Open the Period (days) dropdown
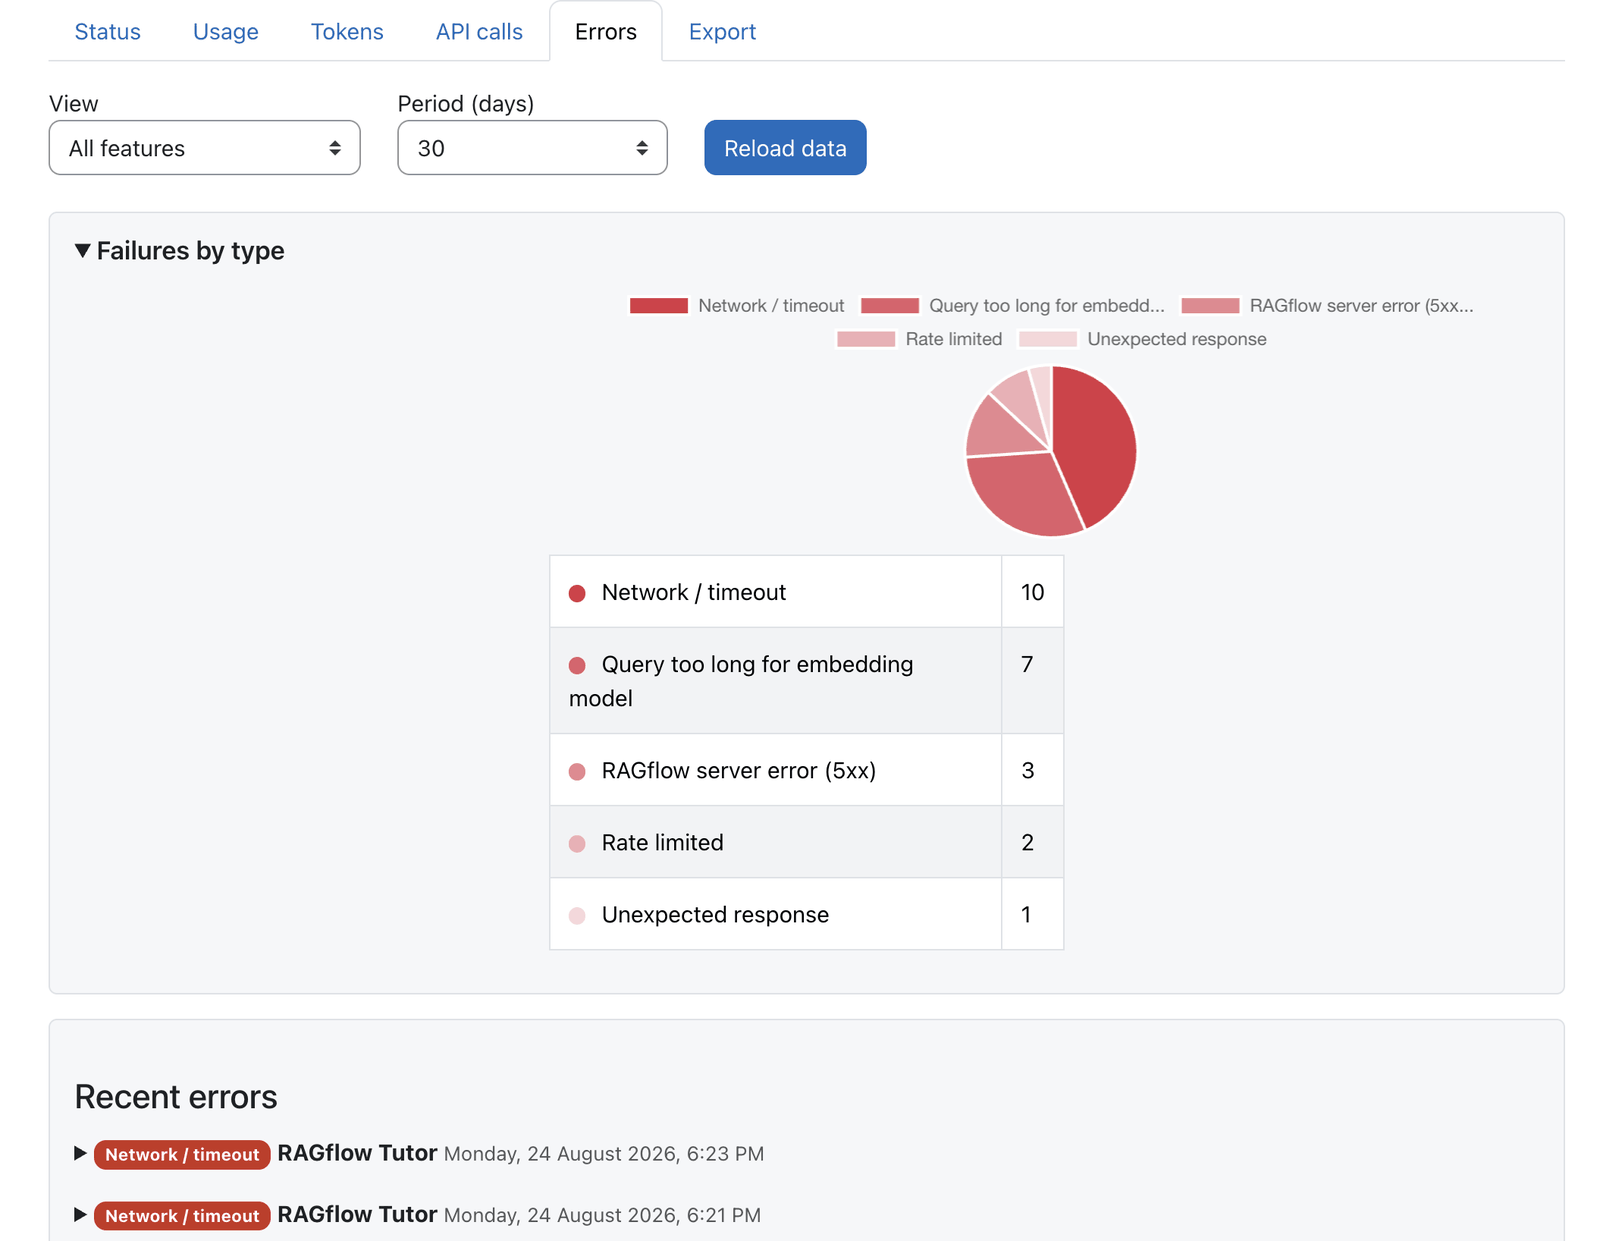1600x1241 pixels. [532, 148]
